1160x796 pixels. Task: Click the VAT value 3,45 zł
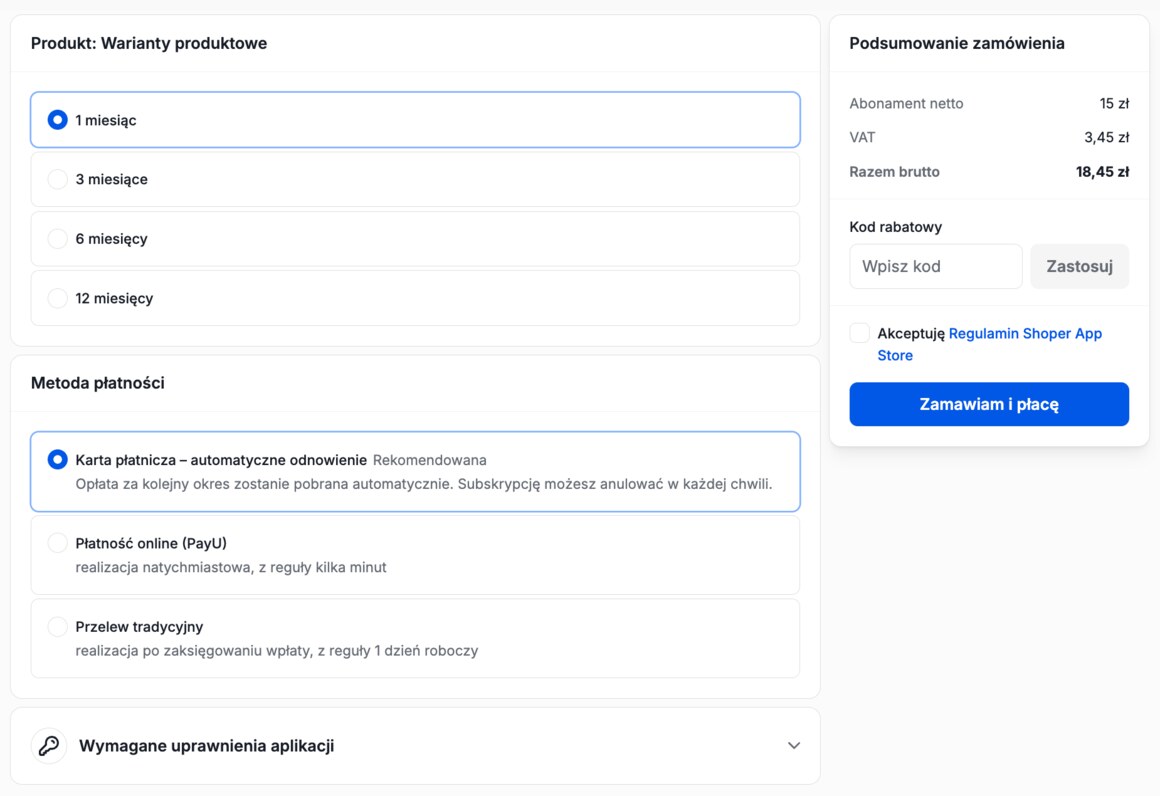coord(1107,138)
